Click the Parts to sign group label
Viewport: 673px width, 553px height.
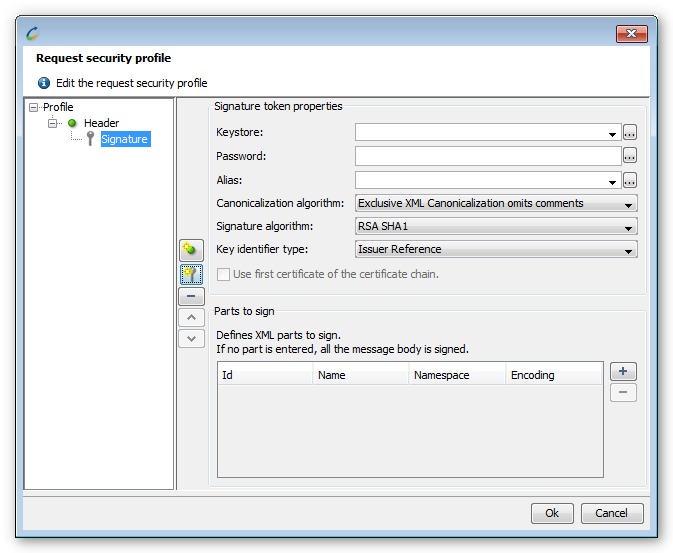[244, 311]
